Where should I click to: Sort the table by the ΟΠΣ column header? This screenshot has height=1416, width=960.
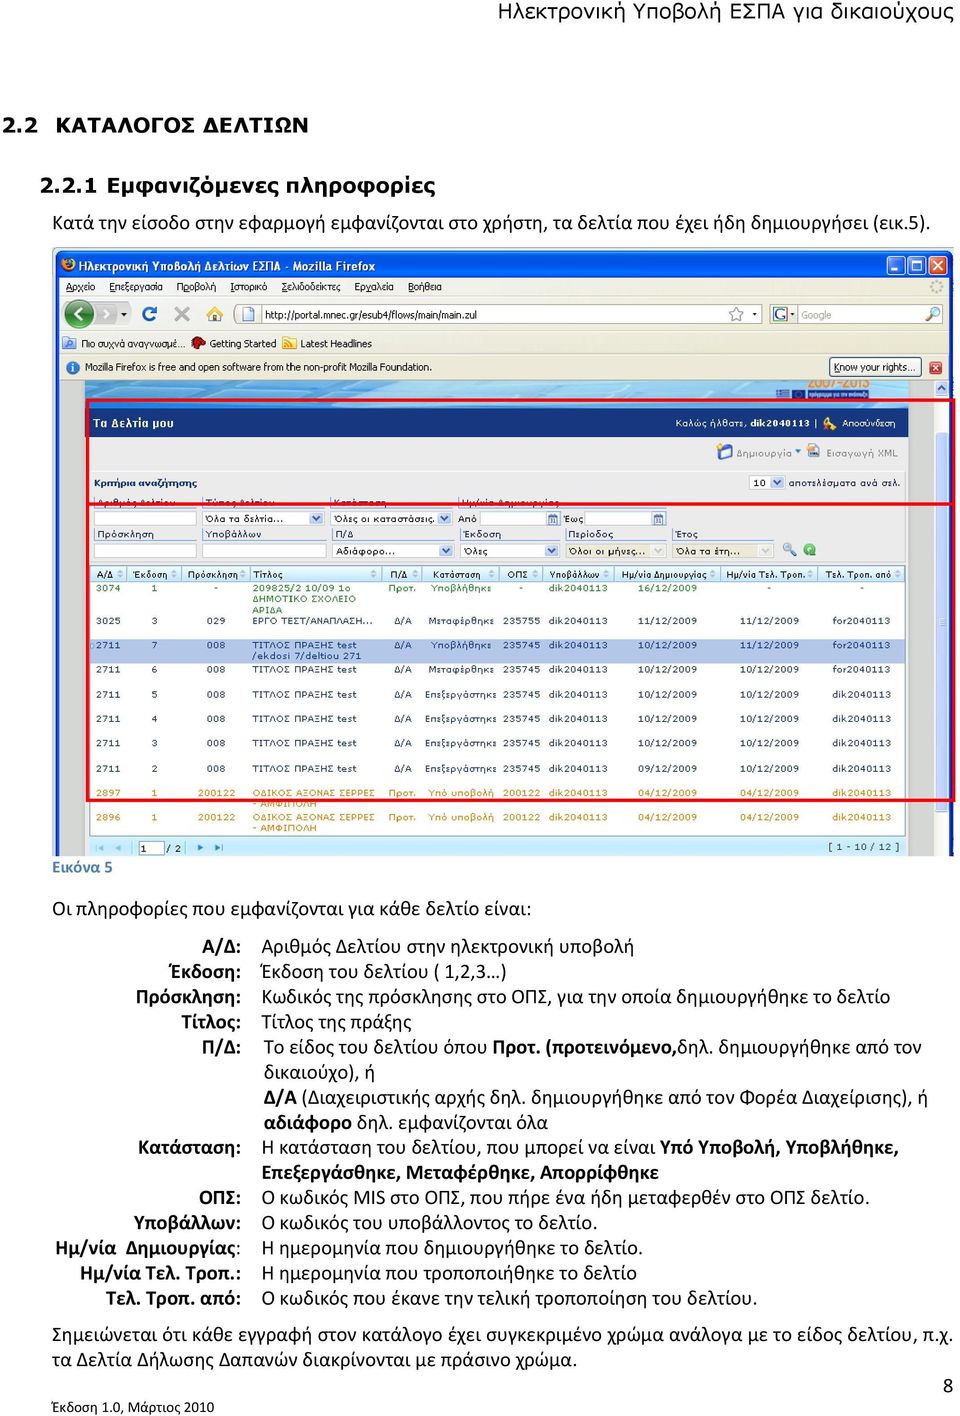[x=522, y=575]
